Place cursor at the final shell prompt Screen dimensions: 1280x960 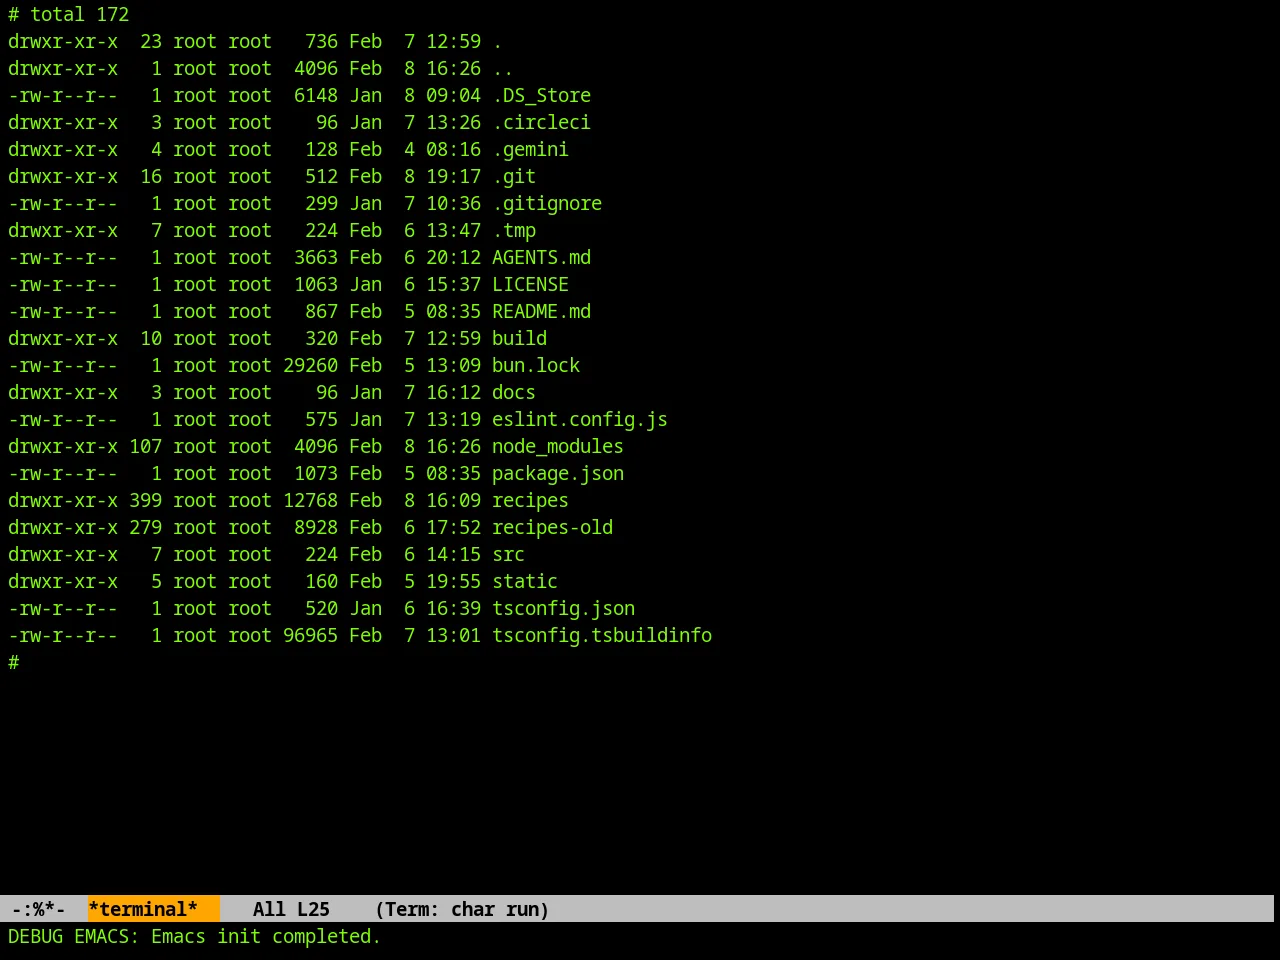(14, 662)
